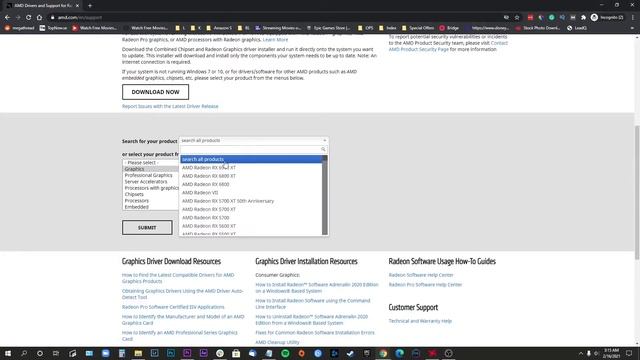The image size is (640, 360).
Task: Click the taskbar clock and date
Action: tap(611, 353)
